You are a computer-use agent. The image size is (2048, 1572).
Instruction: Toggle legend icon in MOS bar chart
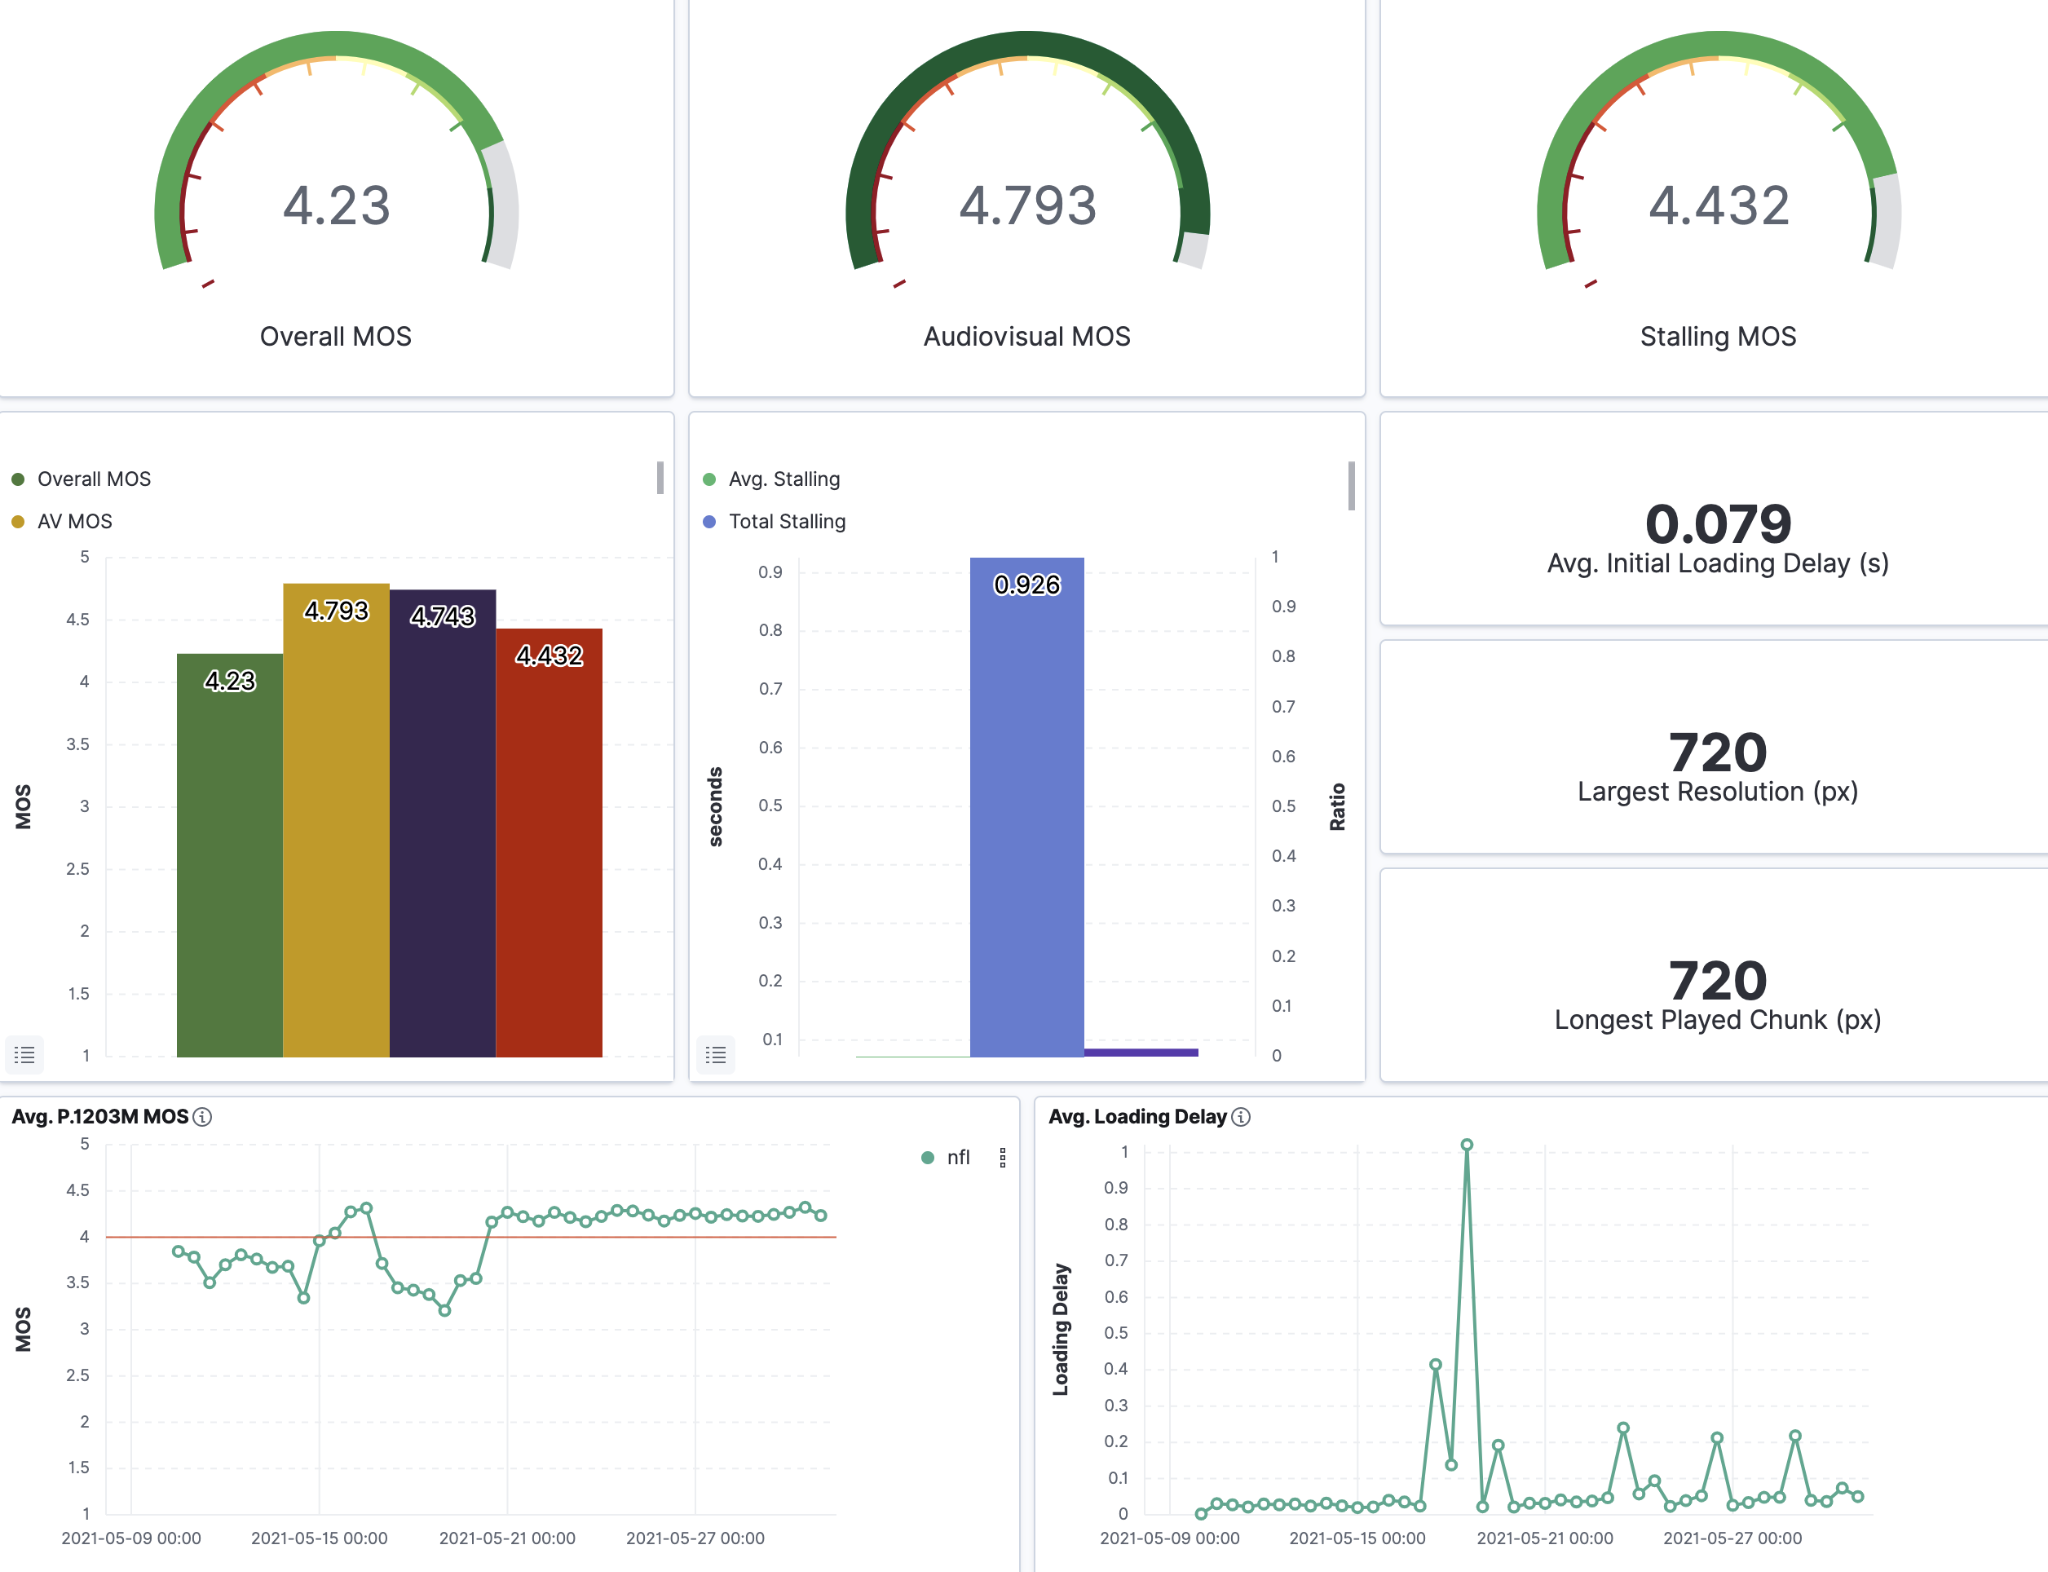coord(24,1054)
